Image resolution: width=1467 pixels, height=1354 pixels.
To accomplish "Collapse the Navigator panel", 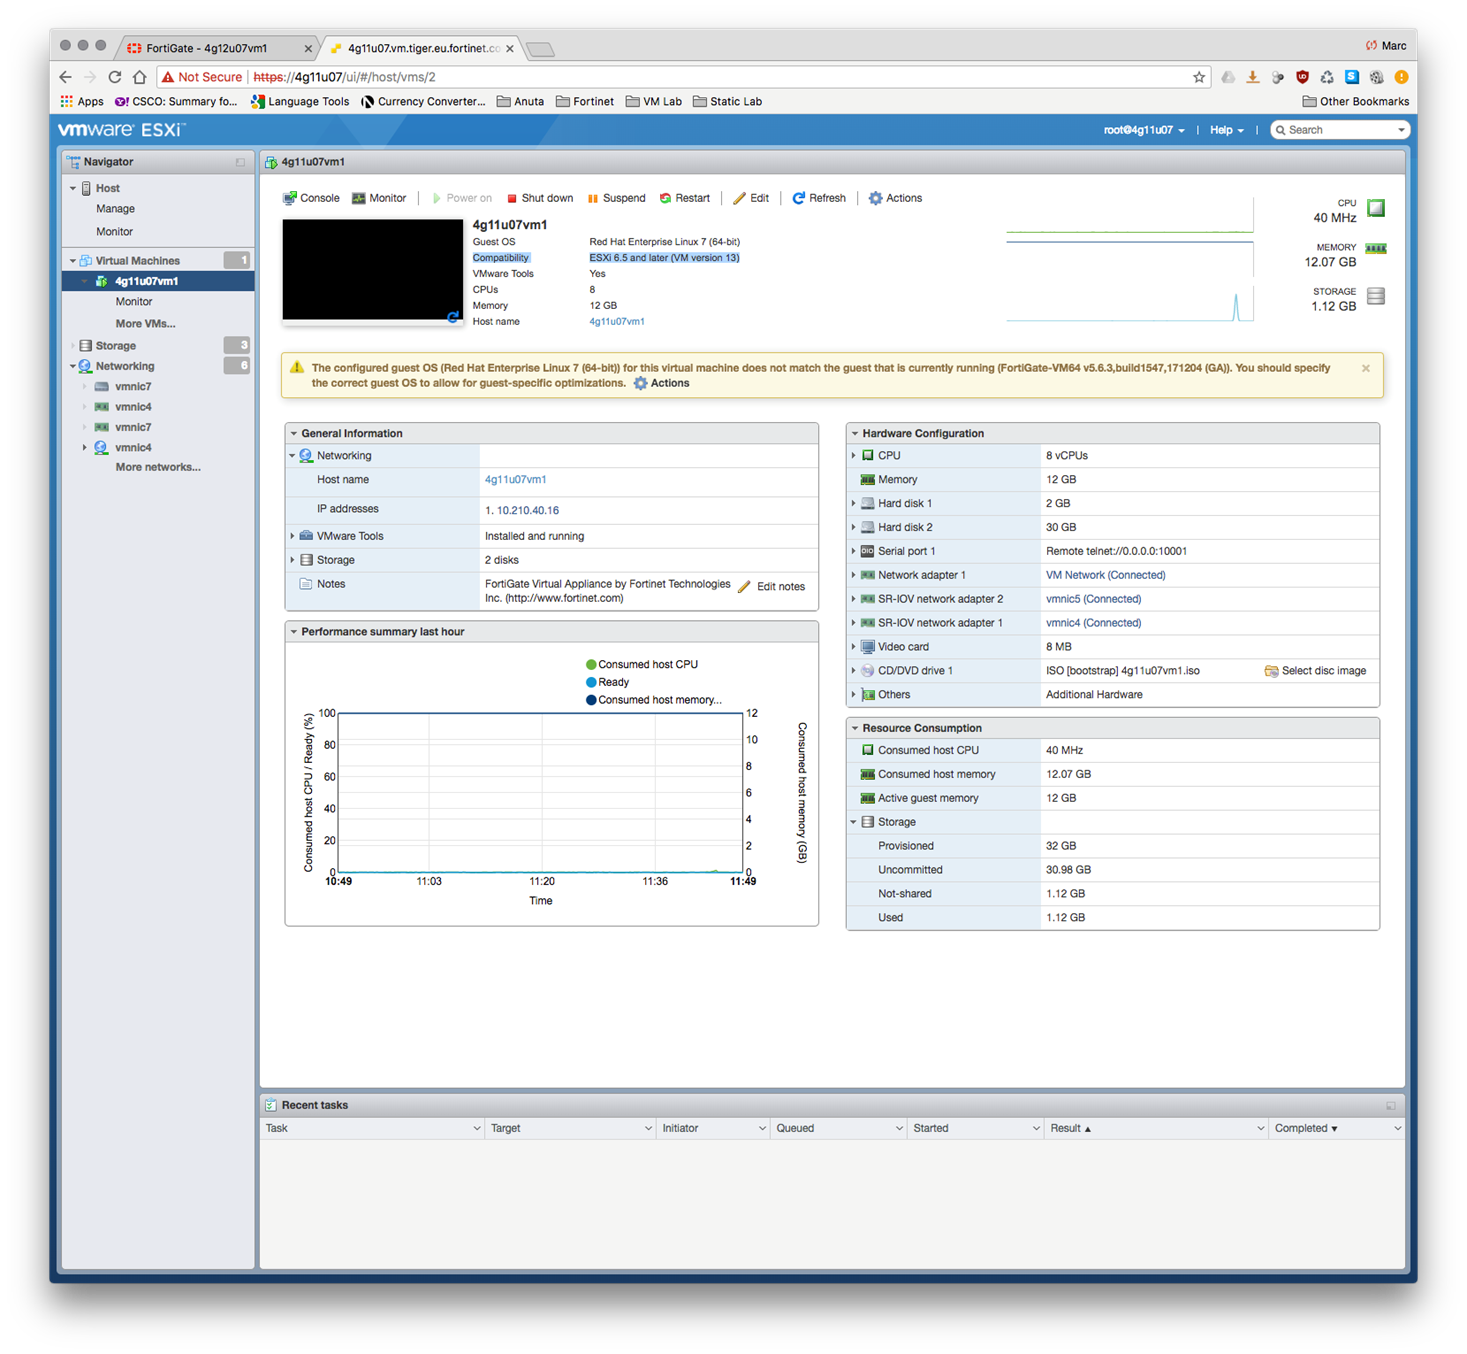I will (x=240, y=162).
